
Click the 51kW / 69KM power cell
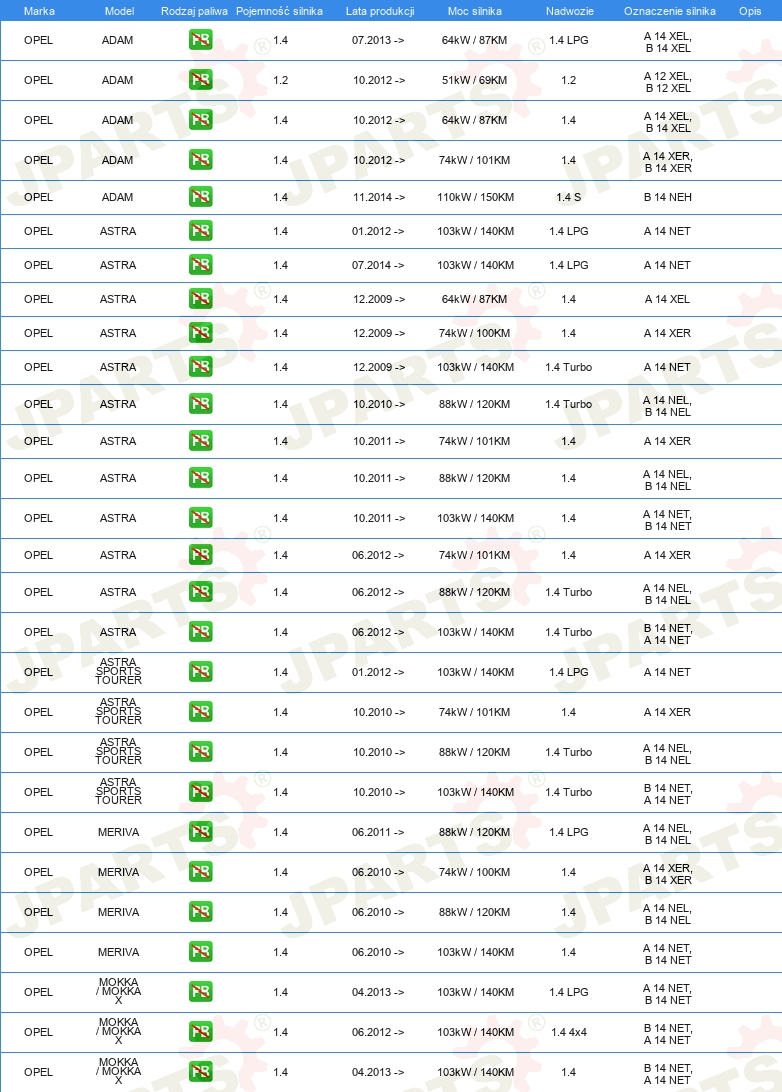(474, 80)
